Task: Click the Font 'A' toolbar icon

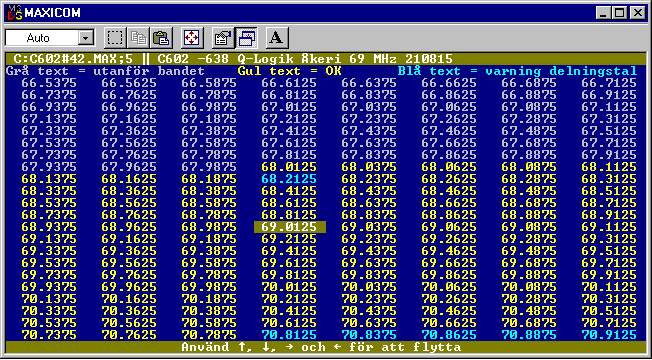Action: 277,38
